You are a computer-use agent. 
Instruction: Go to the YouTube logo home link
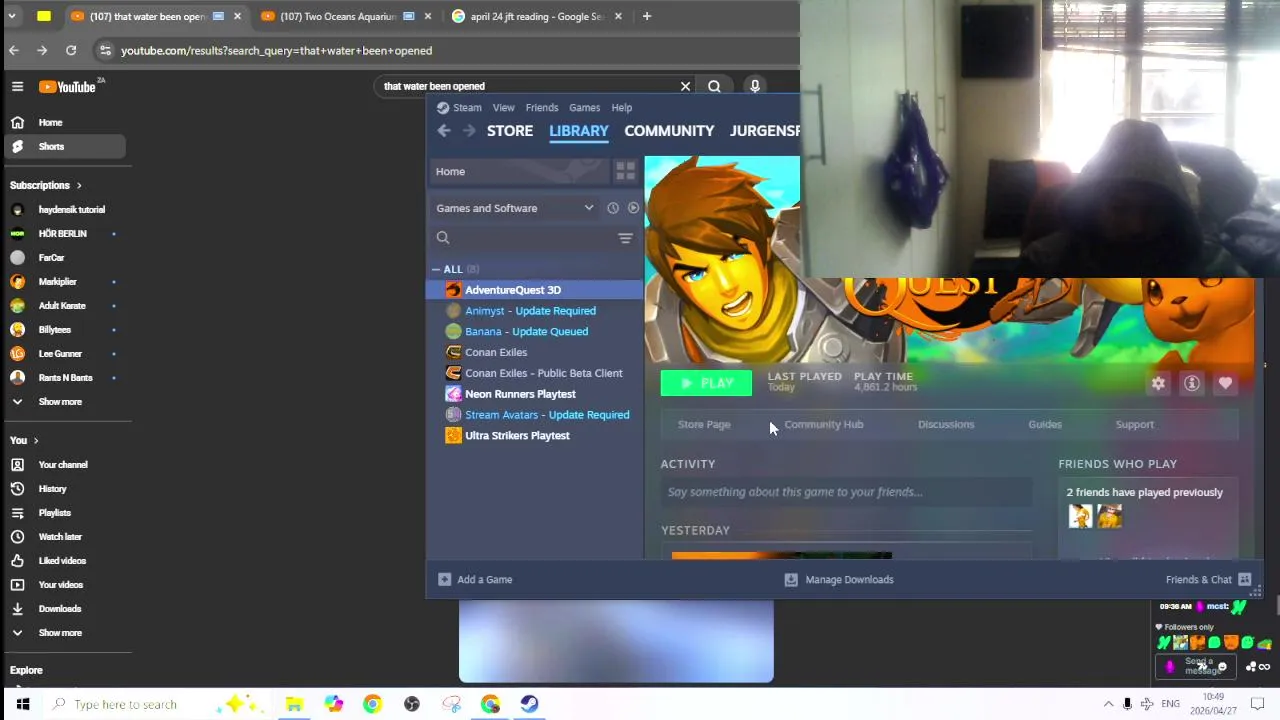(x=67, y=87)
